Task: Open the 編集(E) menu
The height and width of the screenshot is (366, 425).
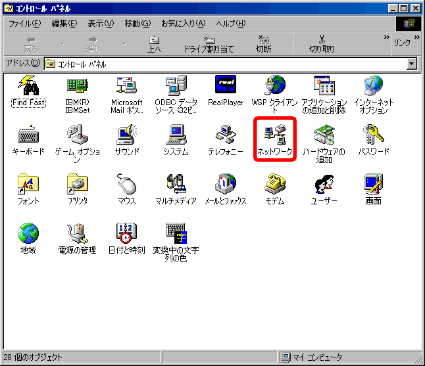Action: (64, 24)
